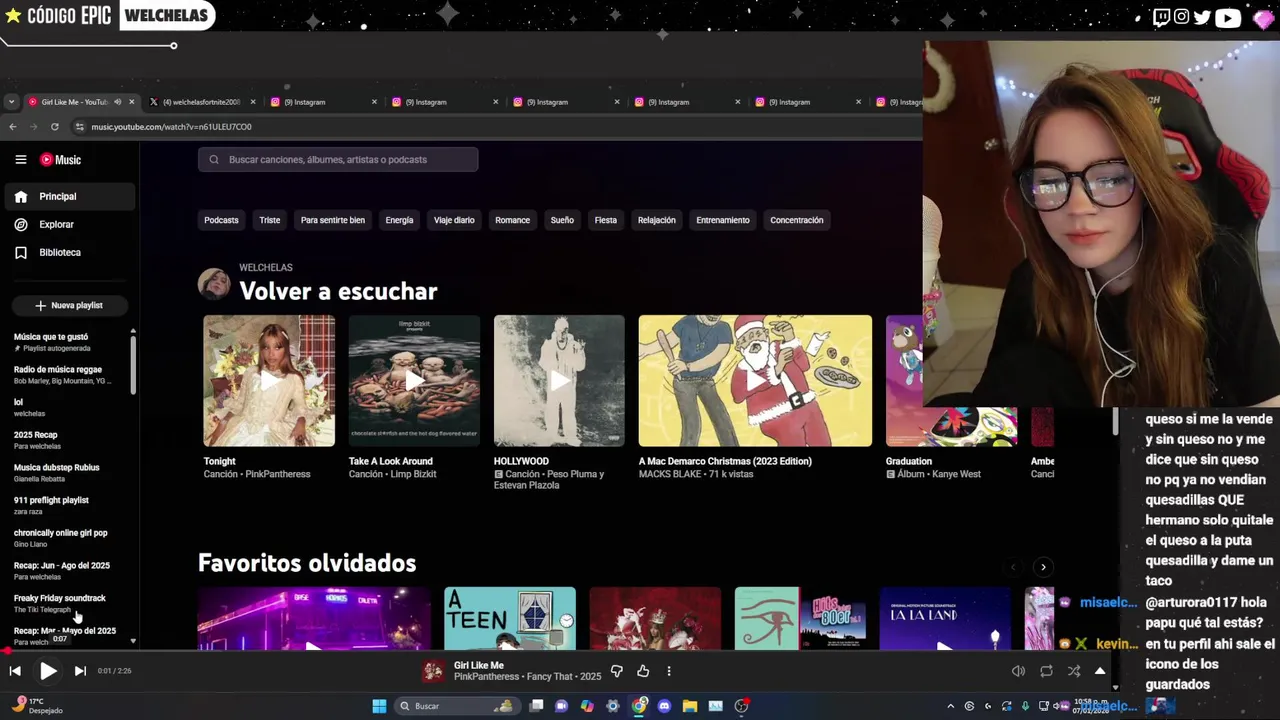
Task: Open File Explorer from the taskbar
Action: [x=690, y=706]
